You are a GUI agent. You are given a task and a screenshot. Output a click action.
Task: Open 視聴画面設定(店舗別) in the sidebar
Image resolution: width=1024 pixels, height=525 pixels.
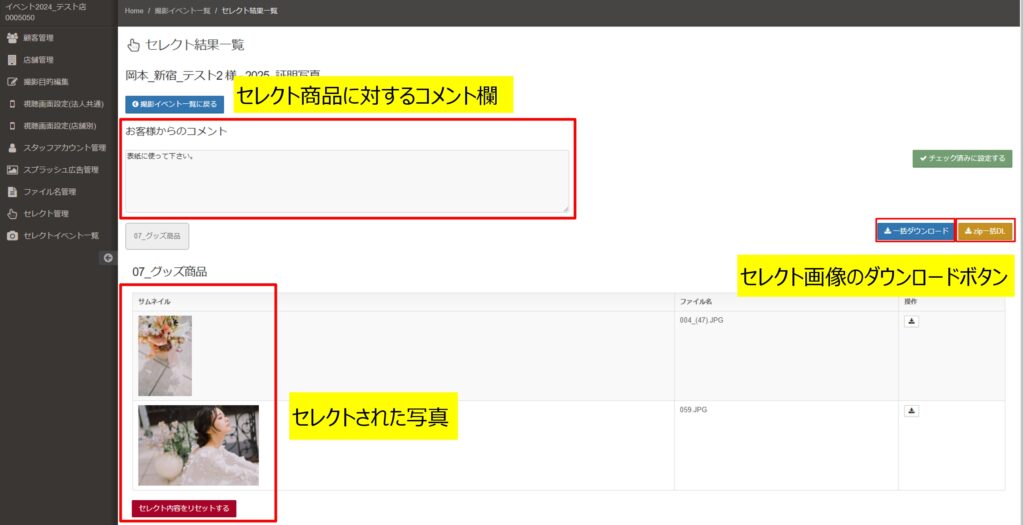pos(59,126)
